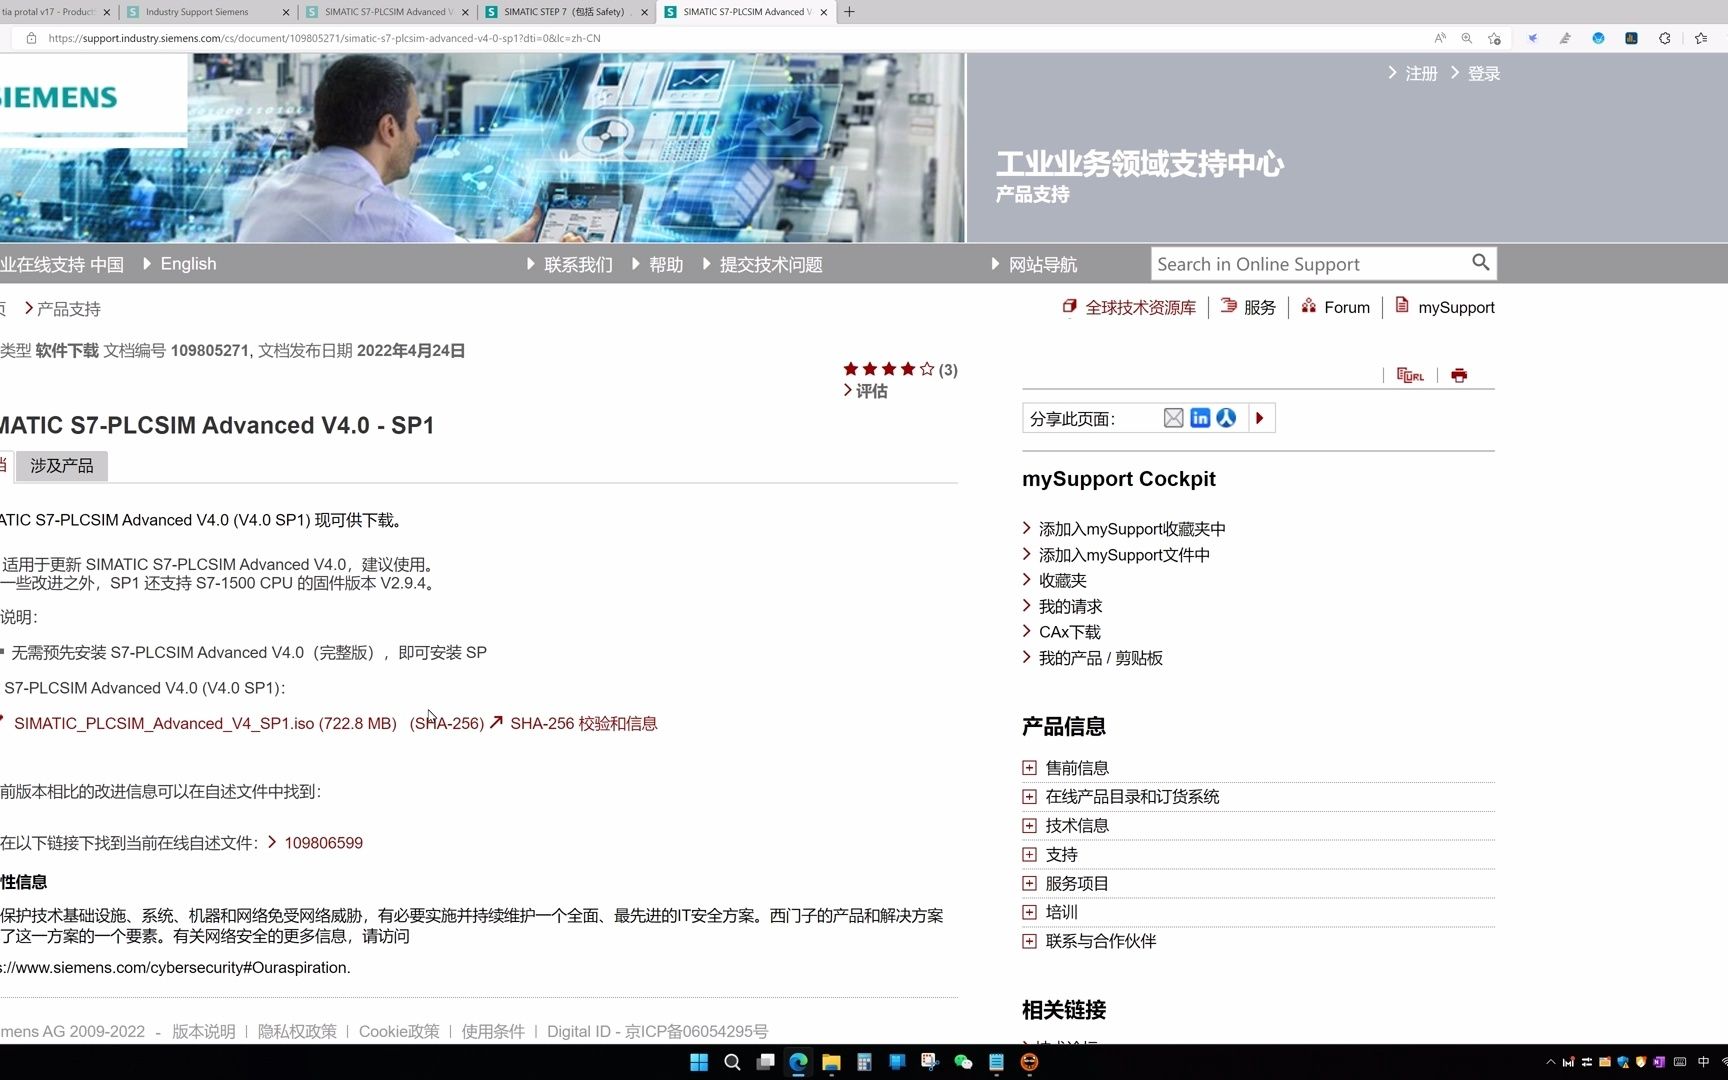Click the view site information lock icon
The image size is (1728, 1080).
coord(31,38)
